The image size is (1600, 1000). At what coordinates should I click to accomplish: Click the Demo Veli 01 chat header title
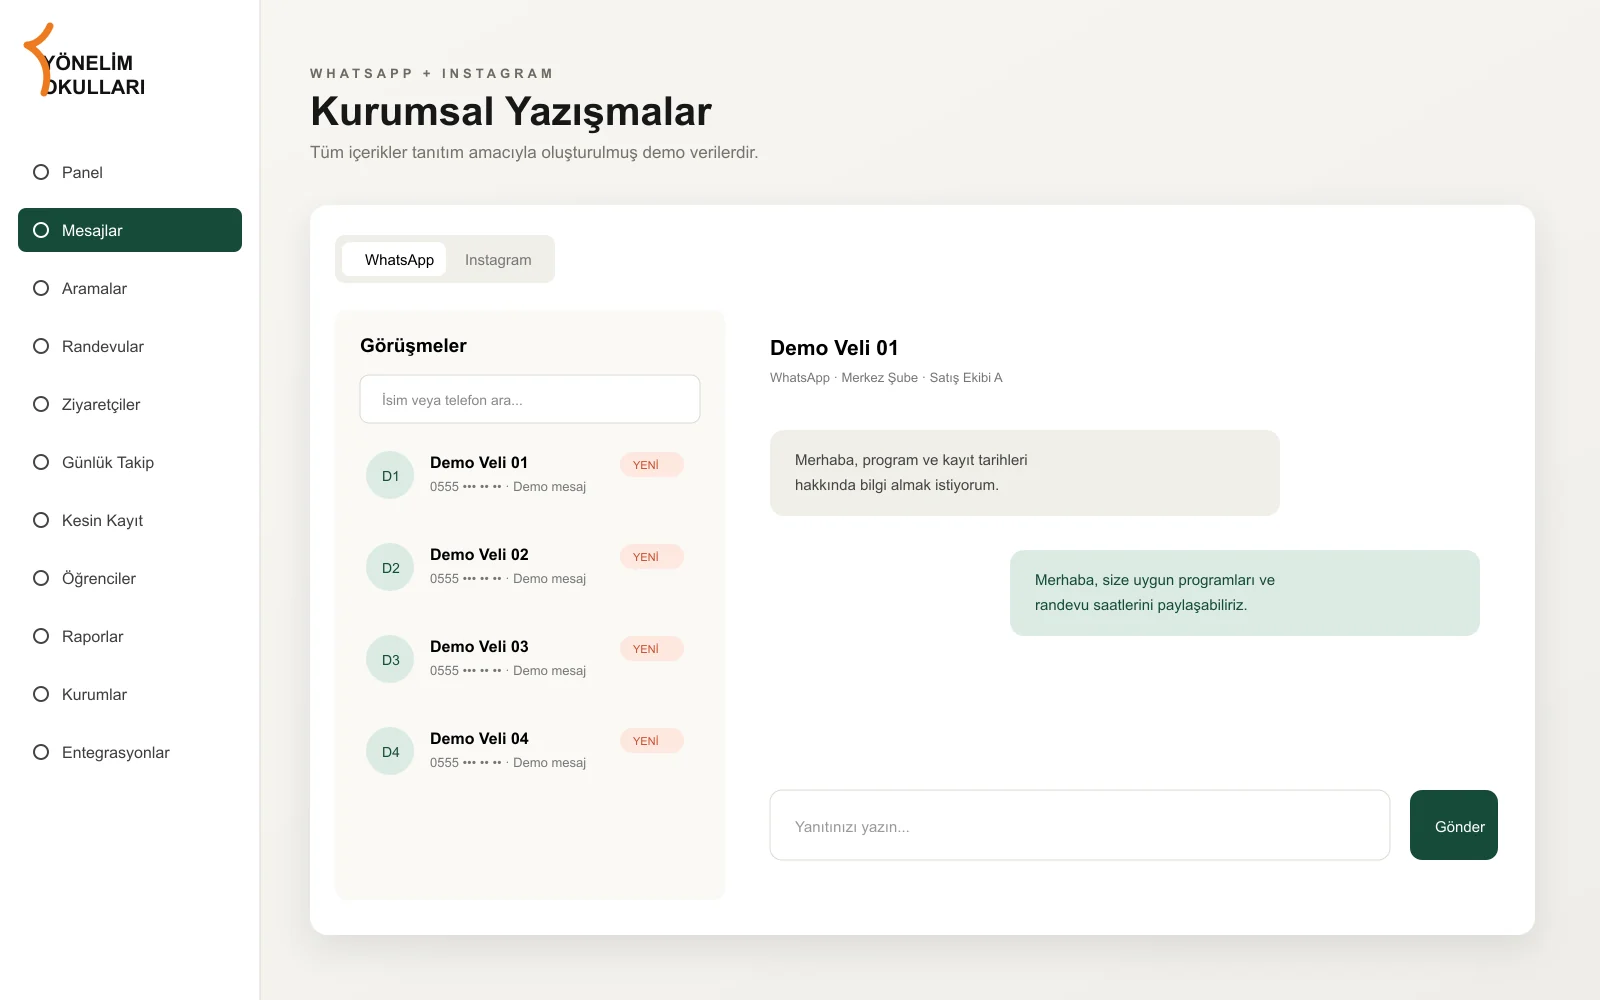click(834, 348)
